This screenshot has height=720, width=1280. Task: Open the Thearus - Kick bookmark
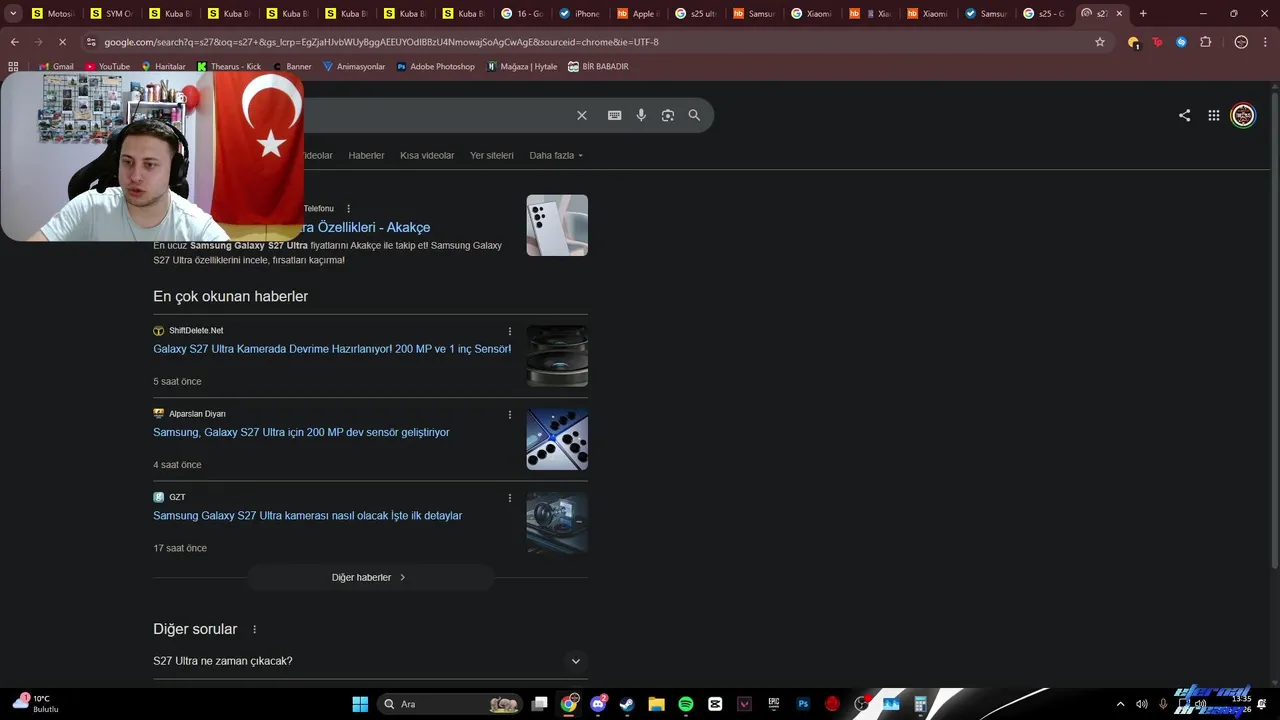229,66
